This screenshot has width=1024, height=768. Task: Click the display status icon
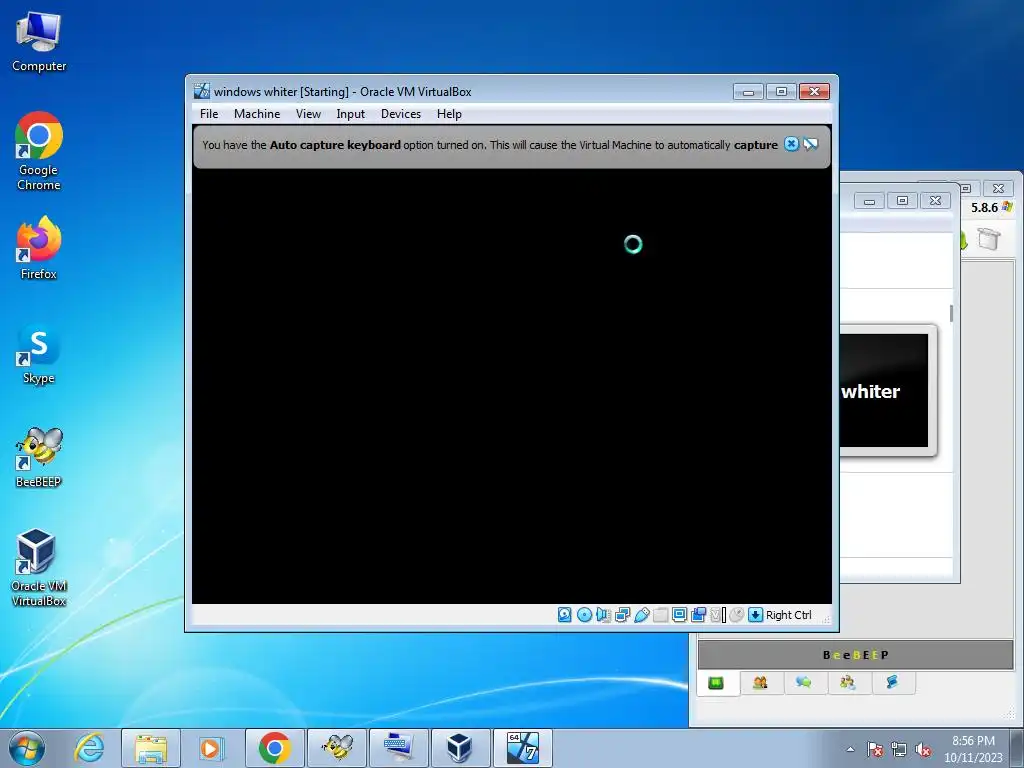[x=679, y=615]
